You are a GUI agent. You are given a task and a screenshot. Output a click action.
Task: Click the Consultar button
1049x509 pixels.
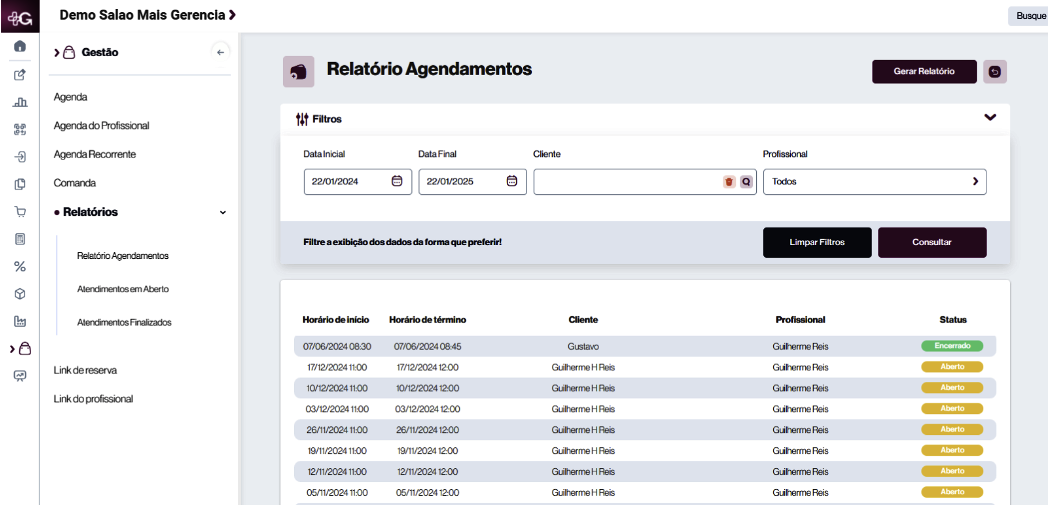point(932,243)
